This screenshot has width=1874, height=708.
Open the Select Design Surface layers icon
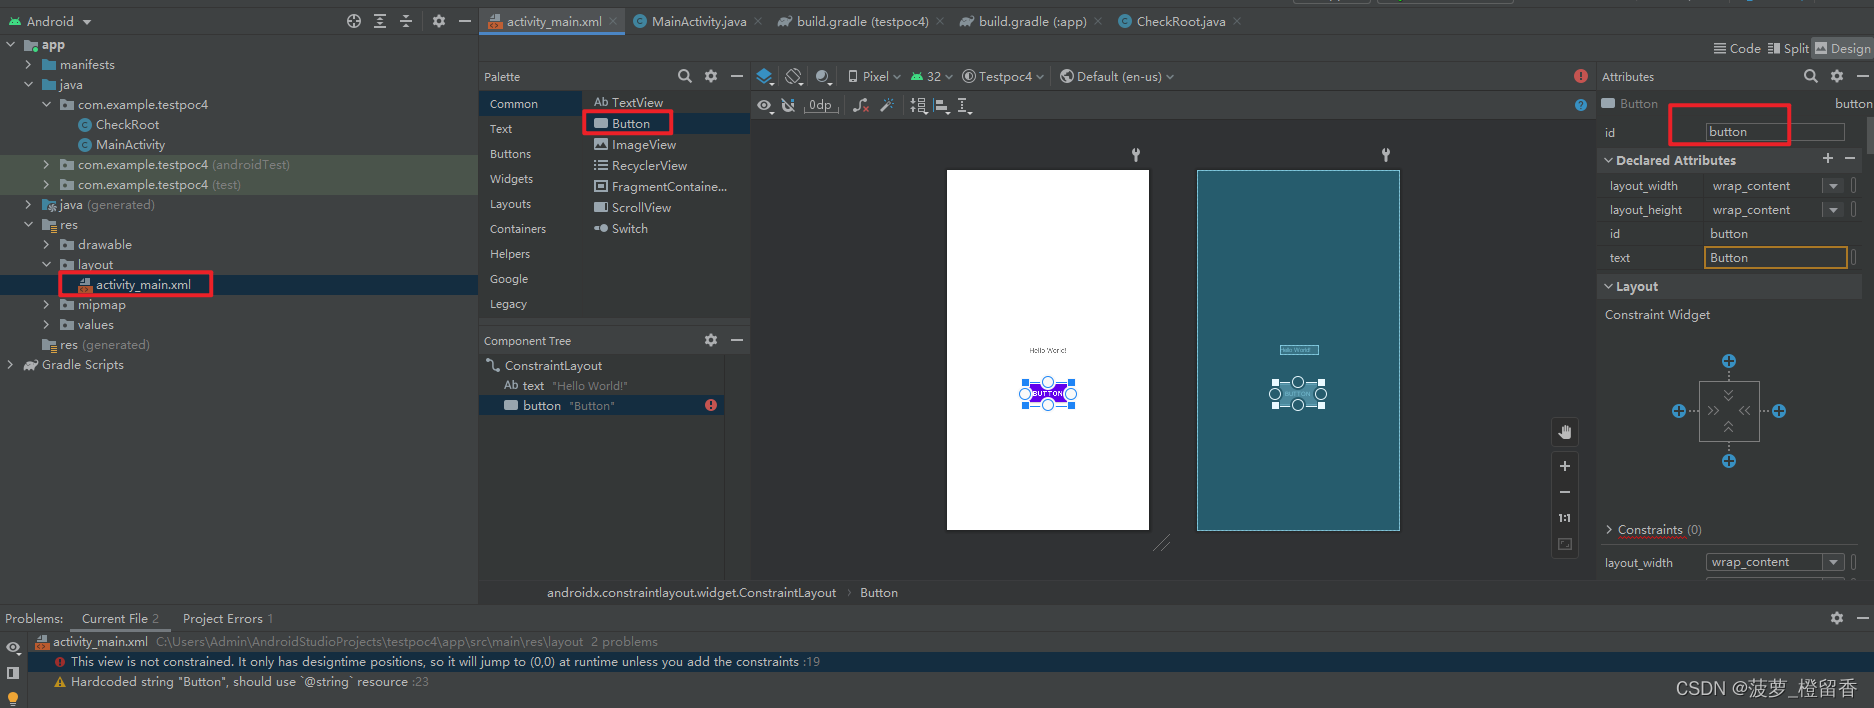[x=765, y=76]
